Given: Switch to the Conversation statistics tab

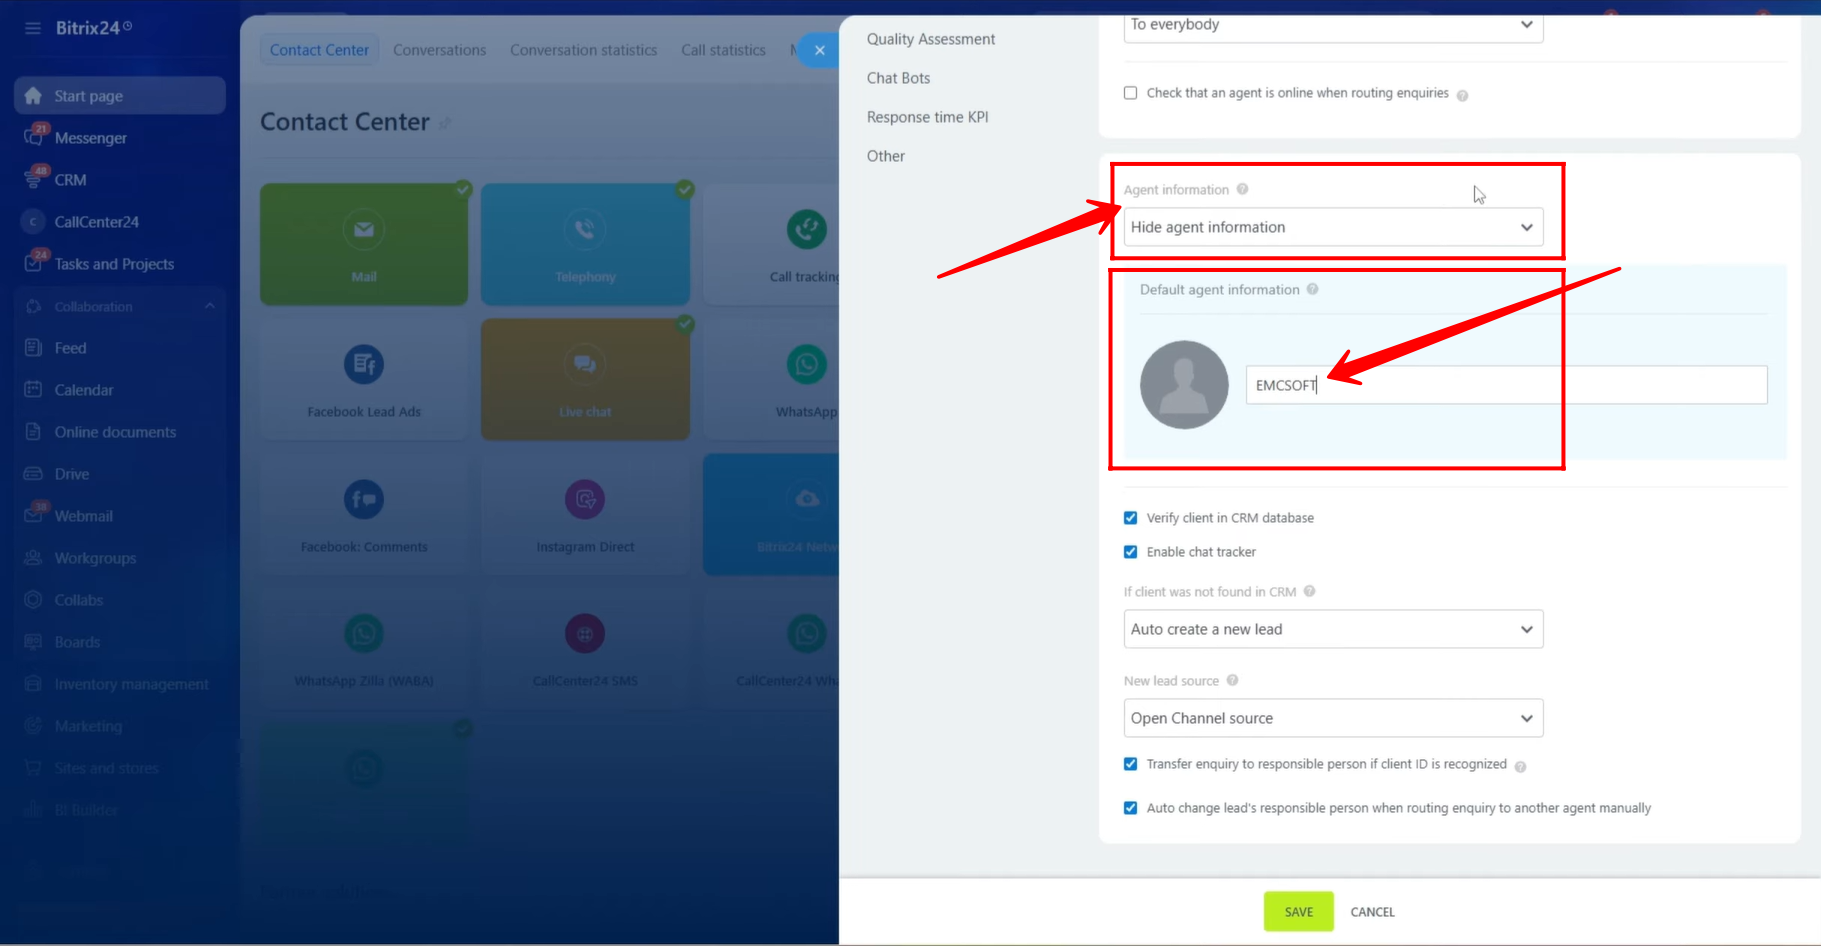Looking at the screenshot, I should coord(583,50).
